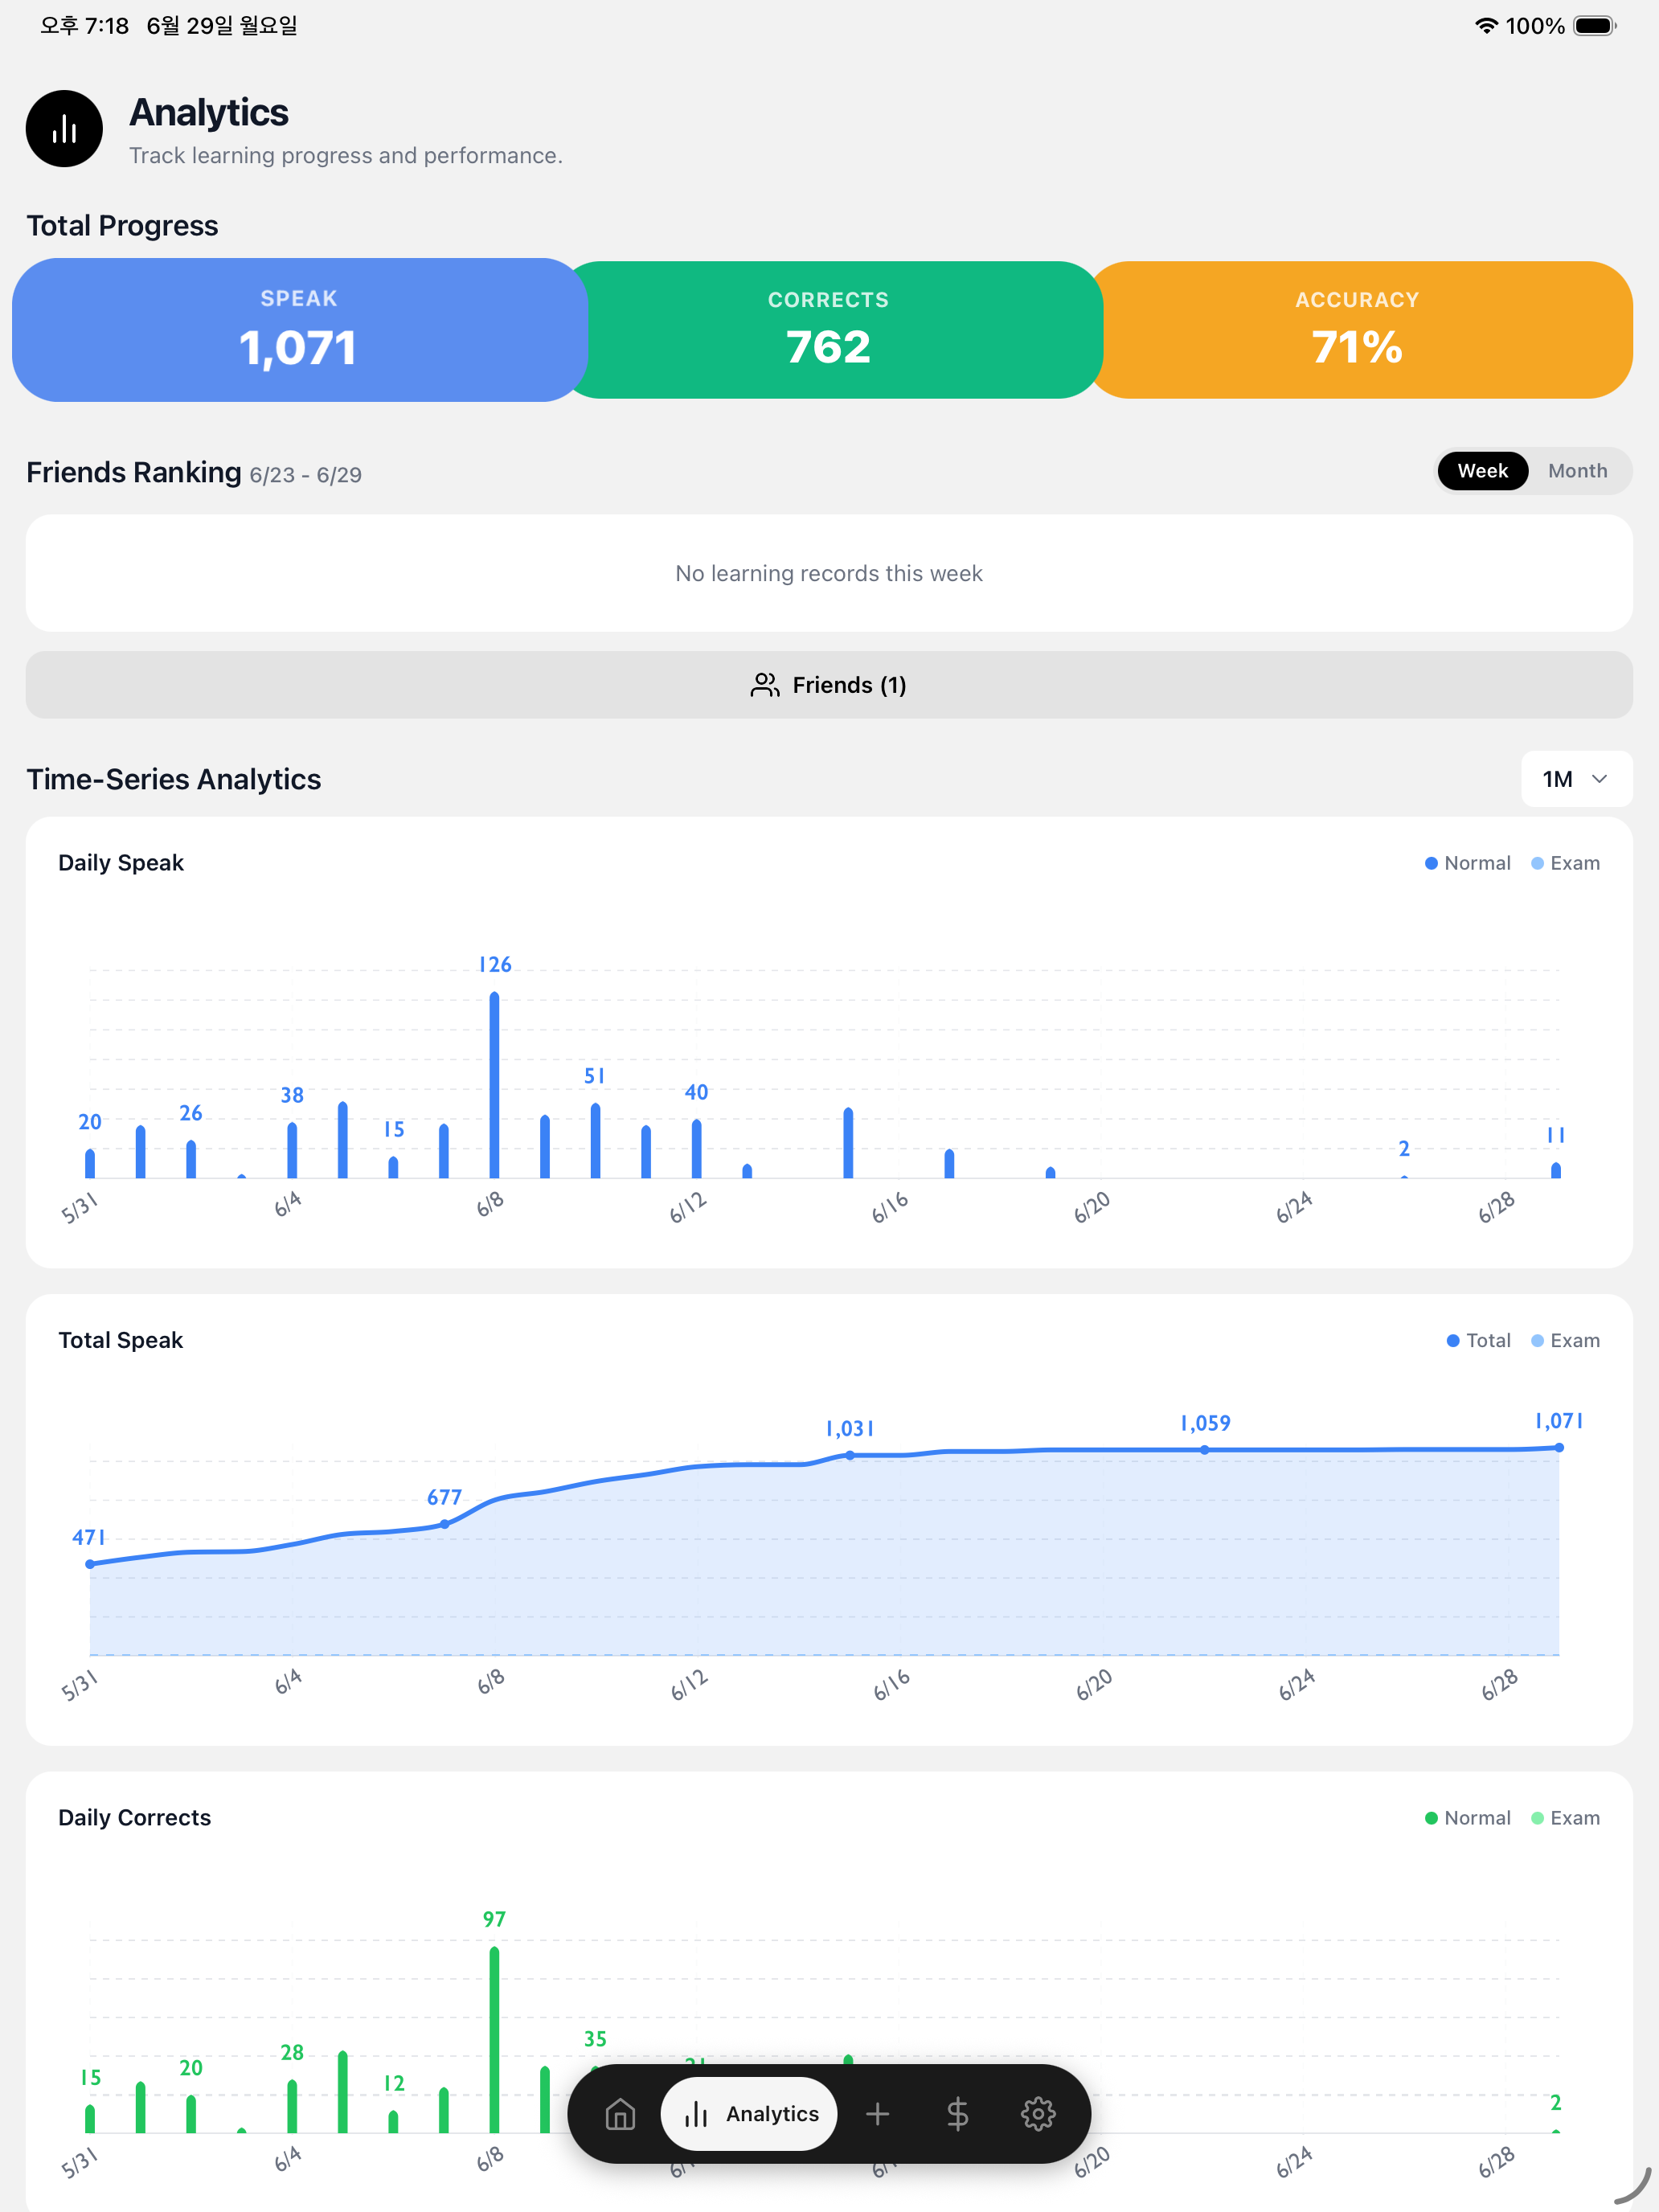
Task: Tap the Wi-Fi status icon
Action: tap(1486, 26)
